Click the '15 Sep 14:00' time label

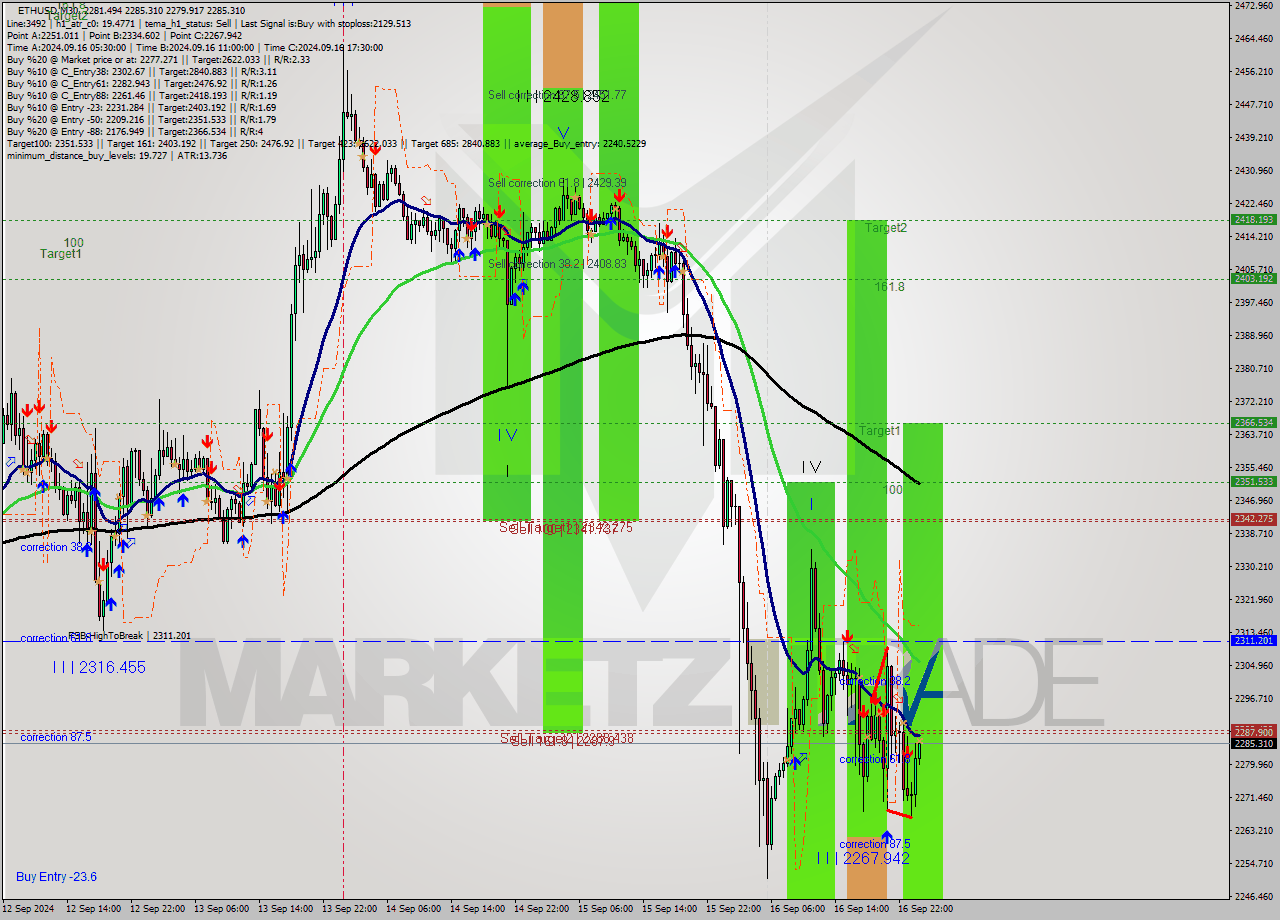(x=669, y=909)
